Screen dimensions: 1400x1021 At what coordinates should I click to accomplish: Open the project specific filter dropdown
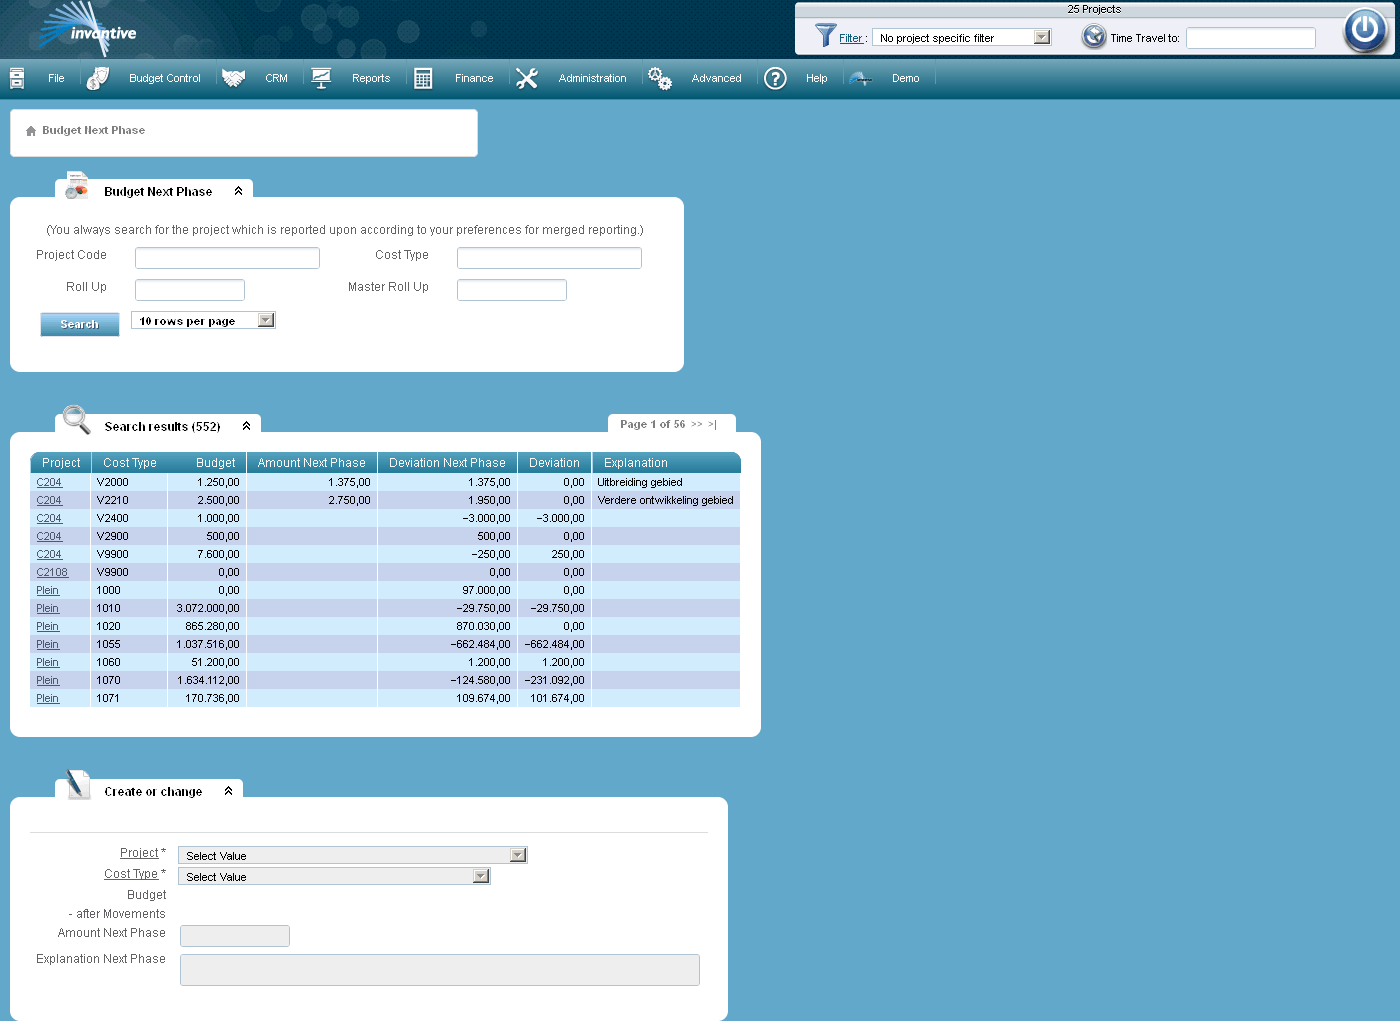click(1041, 37)
